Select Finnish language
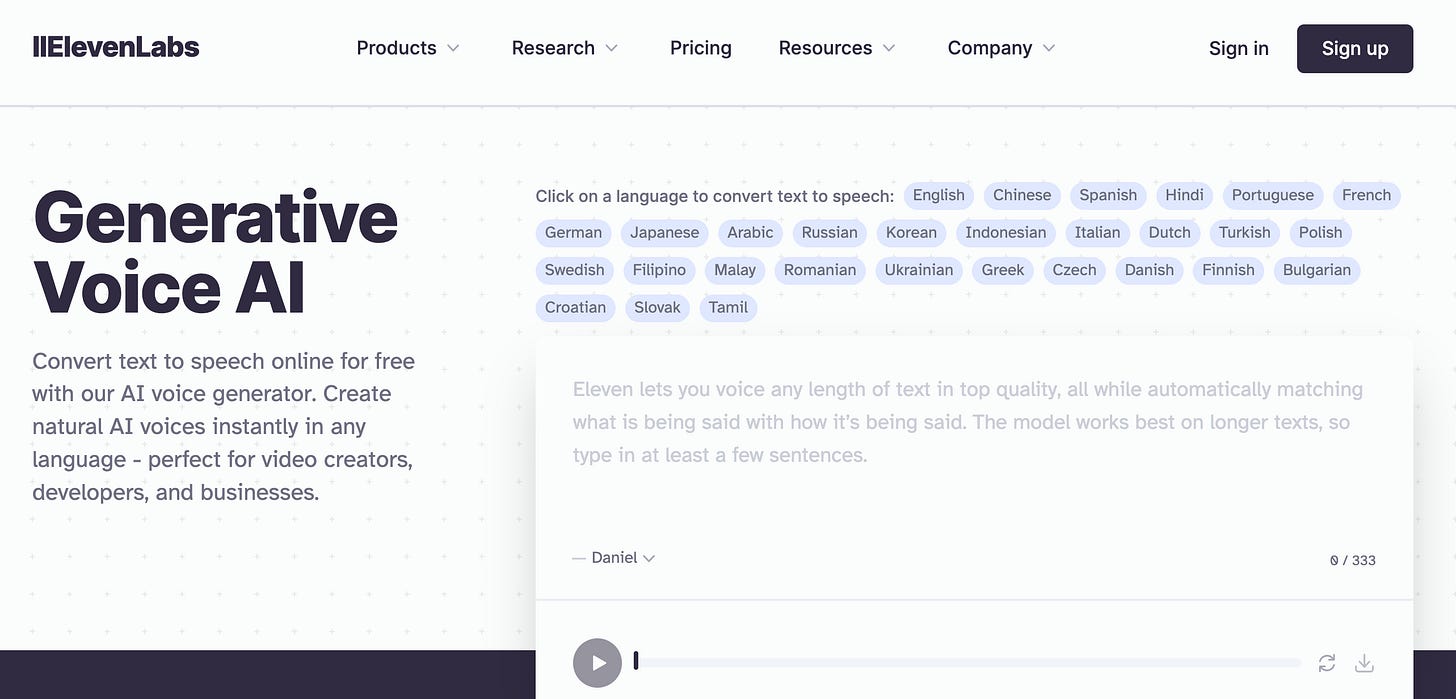 click(x=1229, y=270)
